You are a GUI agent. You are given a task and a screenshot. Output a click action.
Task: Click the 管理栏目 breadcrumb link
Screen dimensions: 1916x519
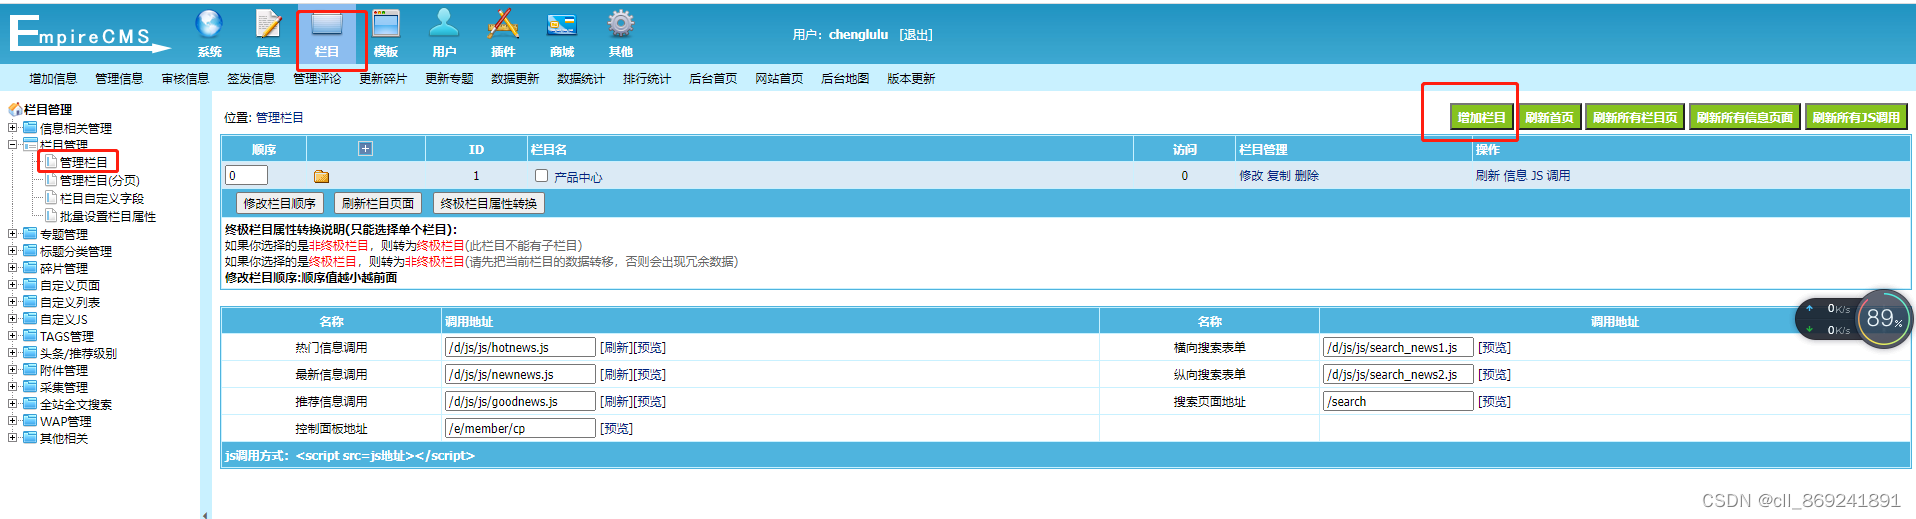point(280,118)
